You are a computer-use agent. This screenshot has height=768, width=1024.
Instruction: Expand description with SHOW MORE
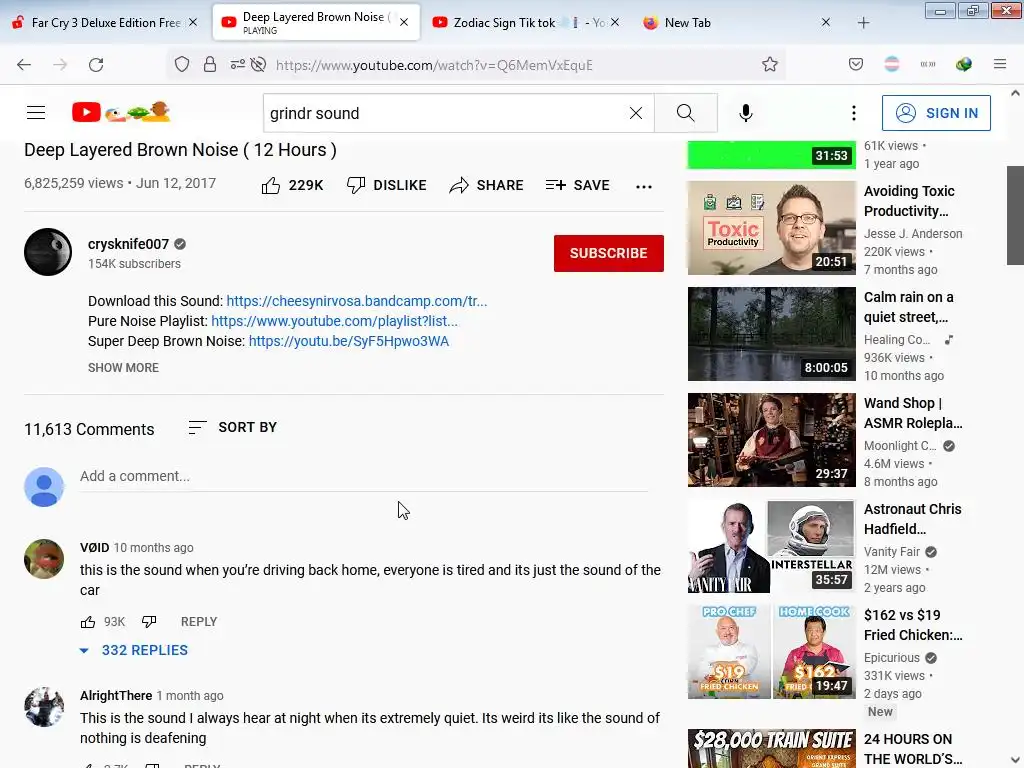[123, 368]
